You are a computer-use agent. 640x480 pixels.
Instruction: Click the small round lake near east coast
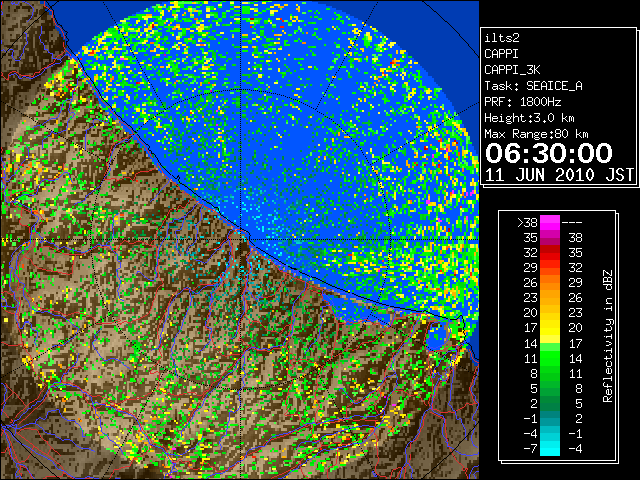point(436,336)
